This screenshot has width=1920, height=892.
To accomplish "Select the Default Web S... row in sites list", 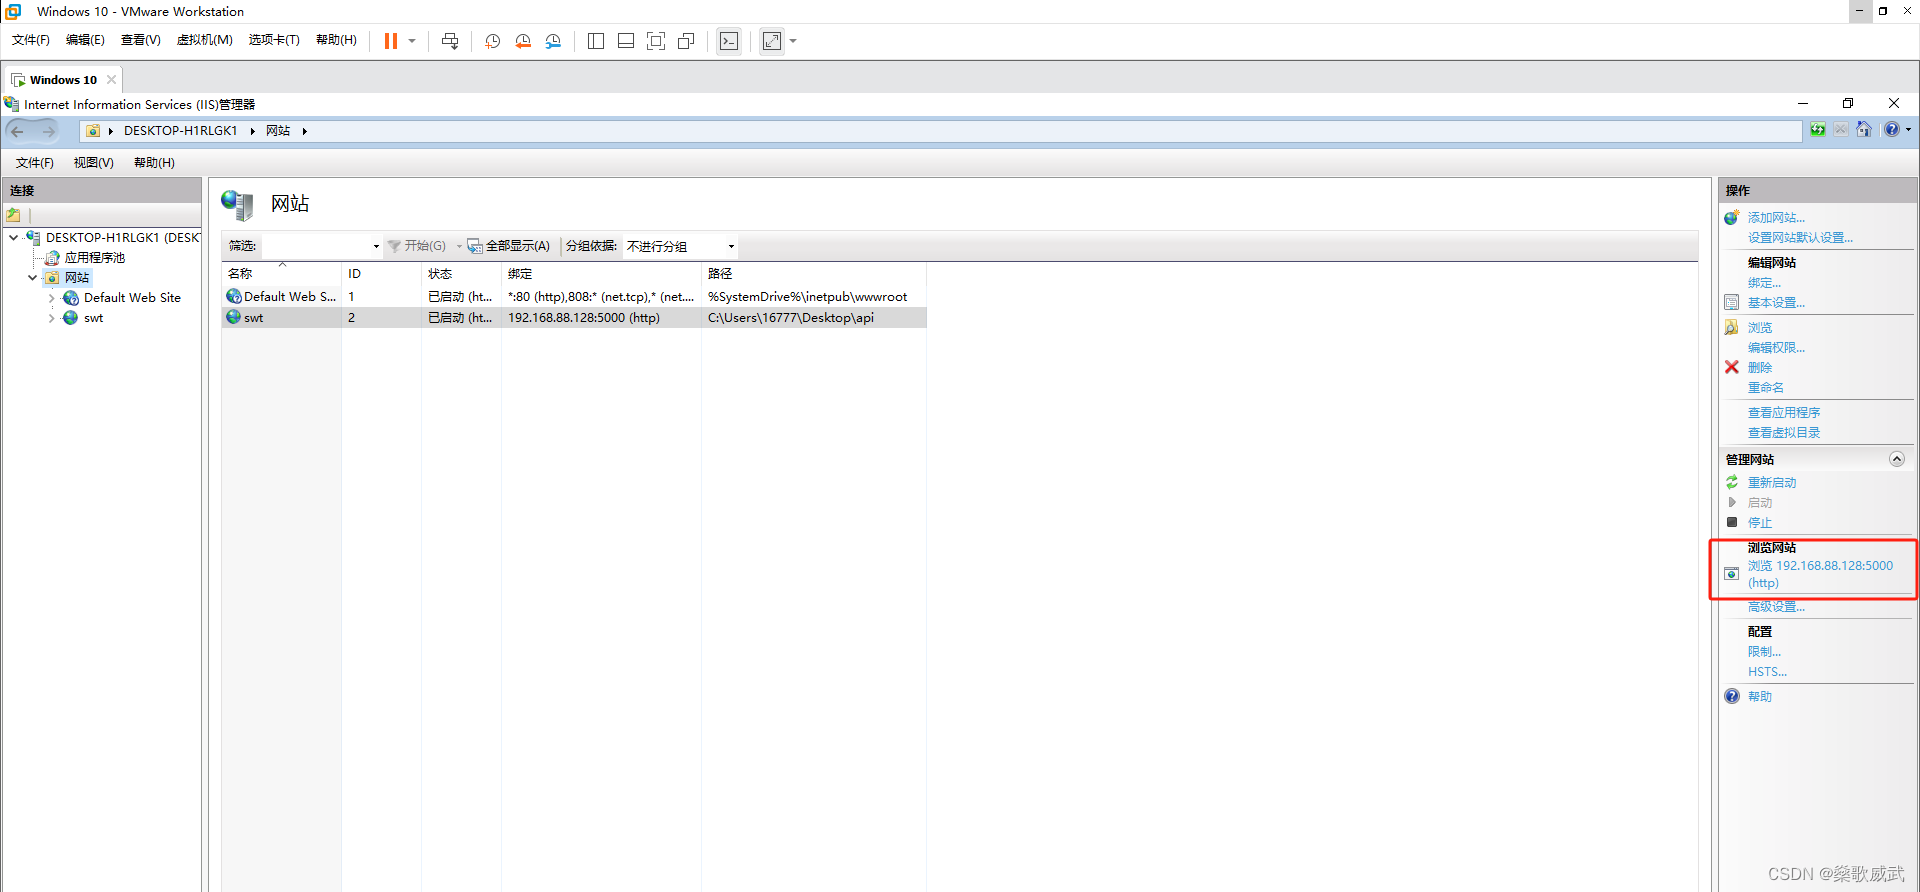I will [574, 297].
